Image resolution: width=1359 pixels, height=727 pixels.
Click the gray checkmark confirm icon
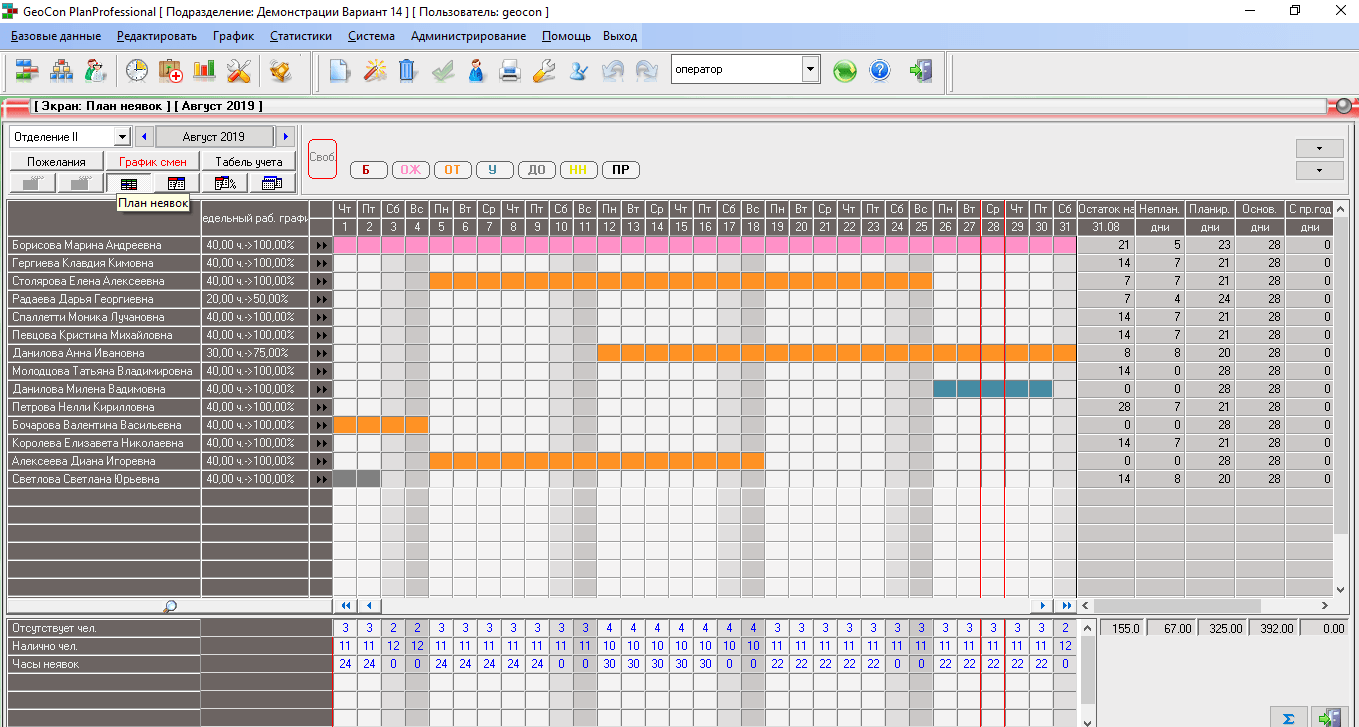click(x=443, y=71)
